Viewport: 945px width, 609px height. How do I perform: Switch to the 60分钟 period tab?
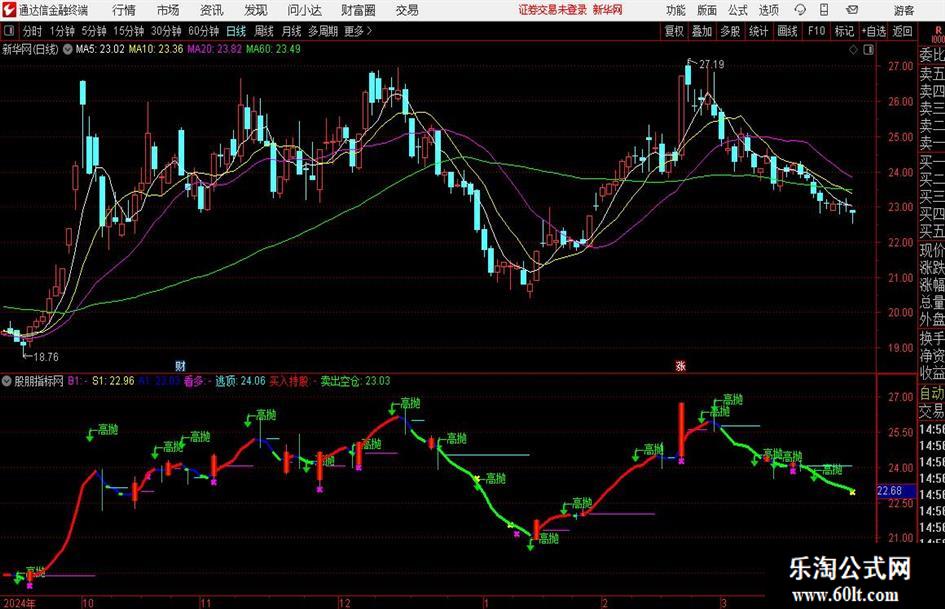(x=203, y=31)
